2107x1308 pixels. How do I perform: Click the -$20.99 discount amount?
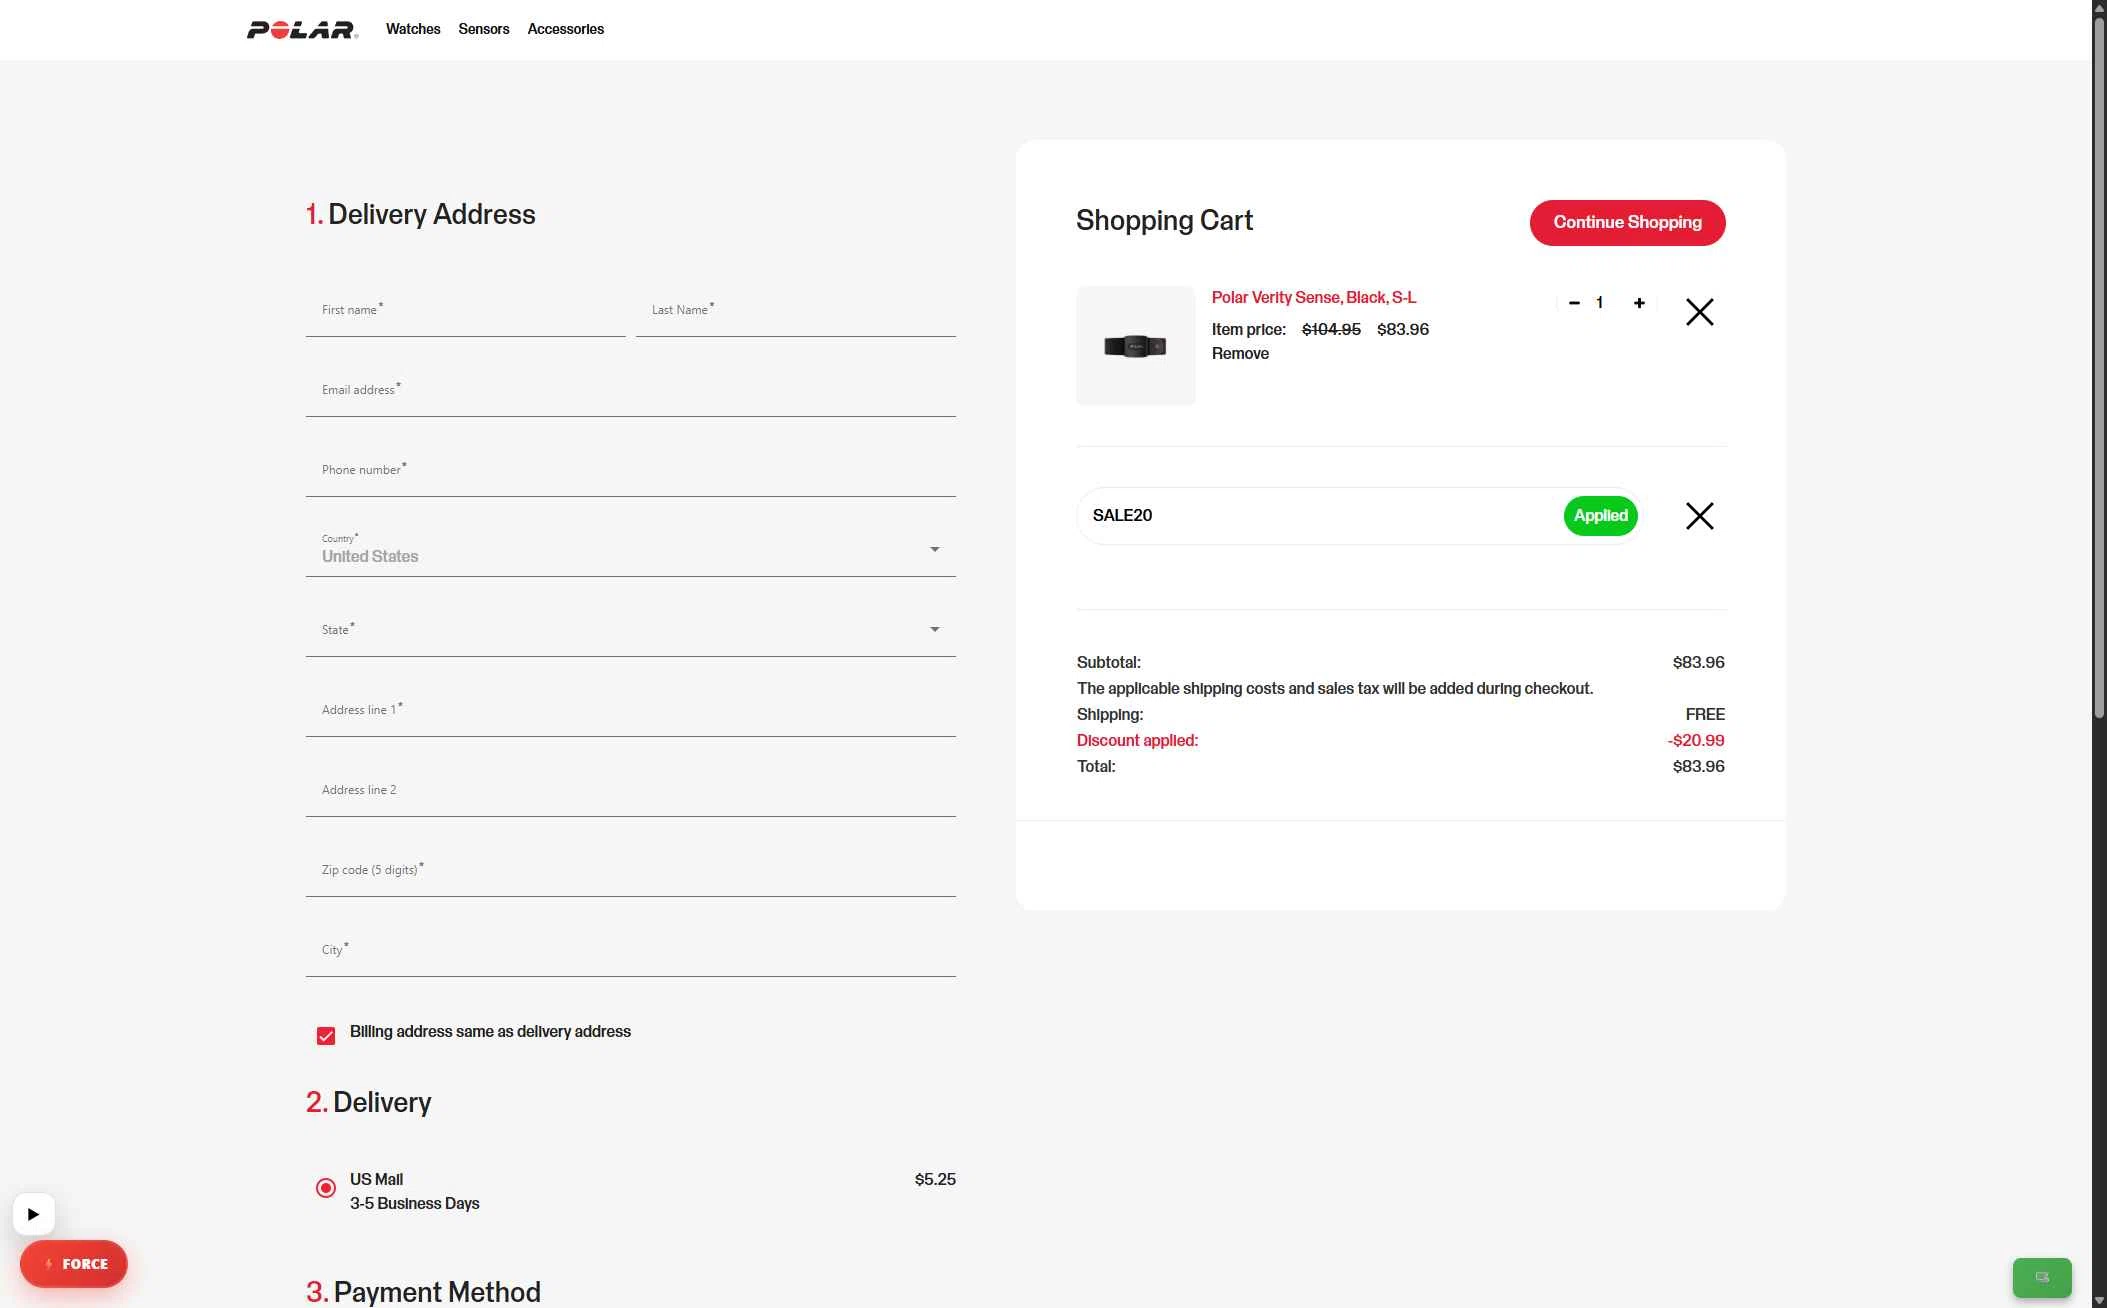(1696, 741)
